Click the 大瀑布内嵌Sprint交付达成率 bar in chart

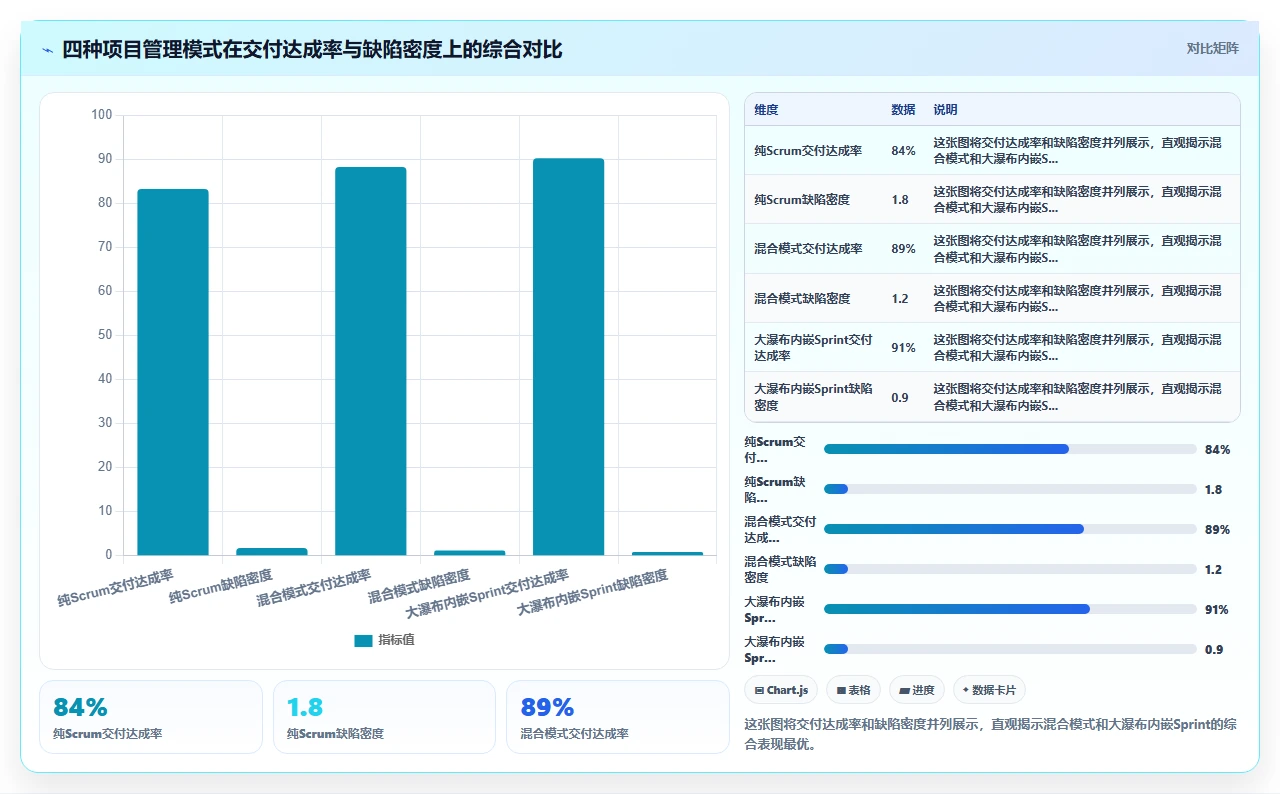point(569,357)
